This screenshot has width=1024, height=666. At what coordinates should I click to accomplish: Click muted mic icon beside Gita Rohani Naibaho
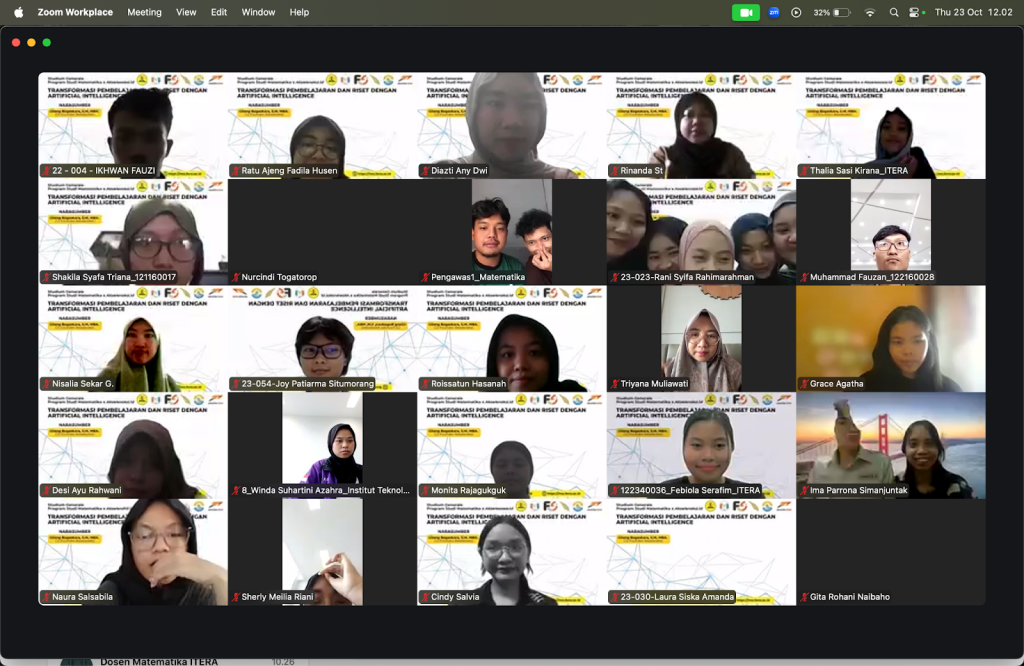coord(804,597)
